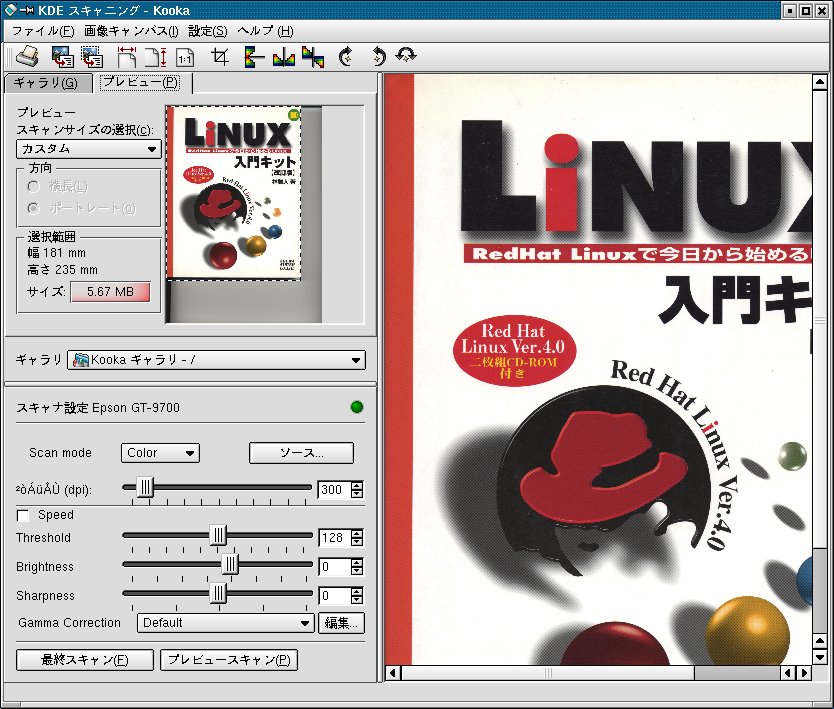Click the ソース... button
The height and width of the screenshot is (709, 834).
click(301, 453)
